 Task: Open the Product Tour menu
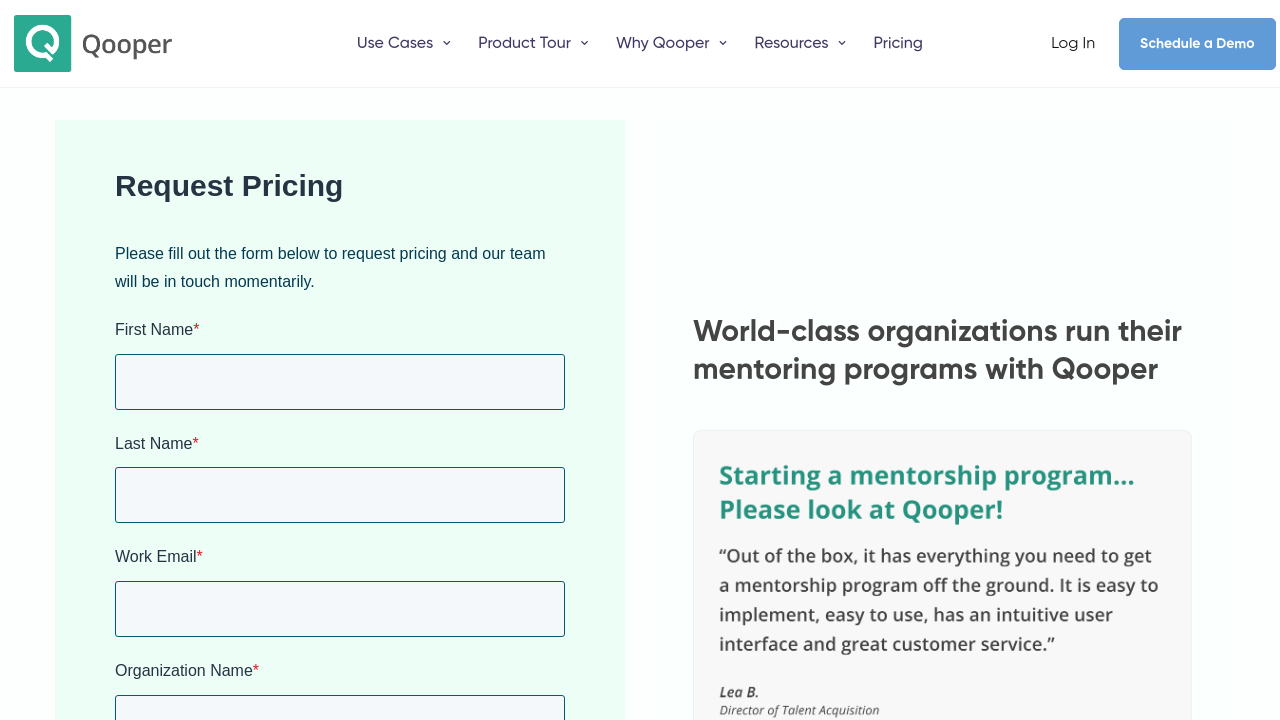point(524,44)
